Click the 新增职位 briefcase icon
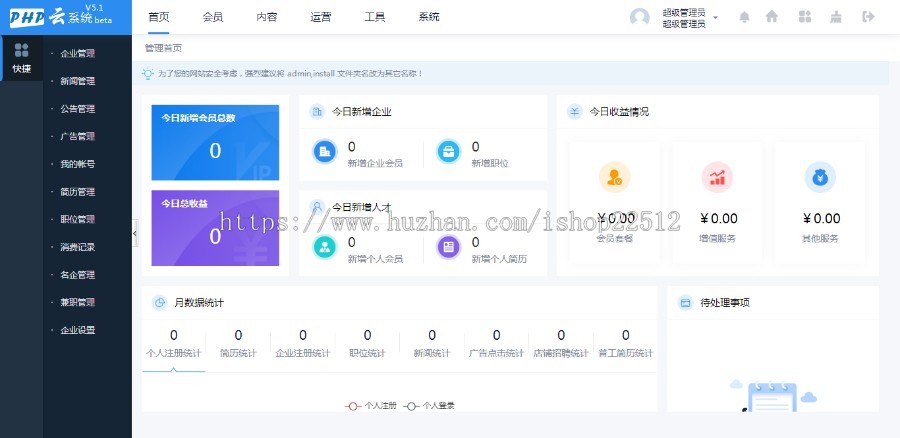 pyautogui.click(x=448, y=152)
